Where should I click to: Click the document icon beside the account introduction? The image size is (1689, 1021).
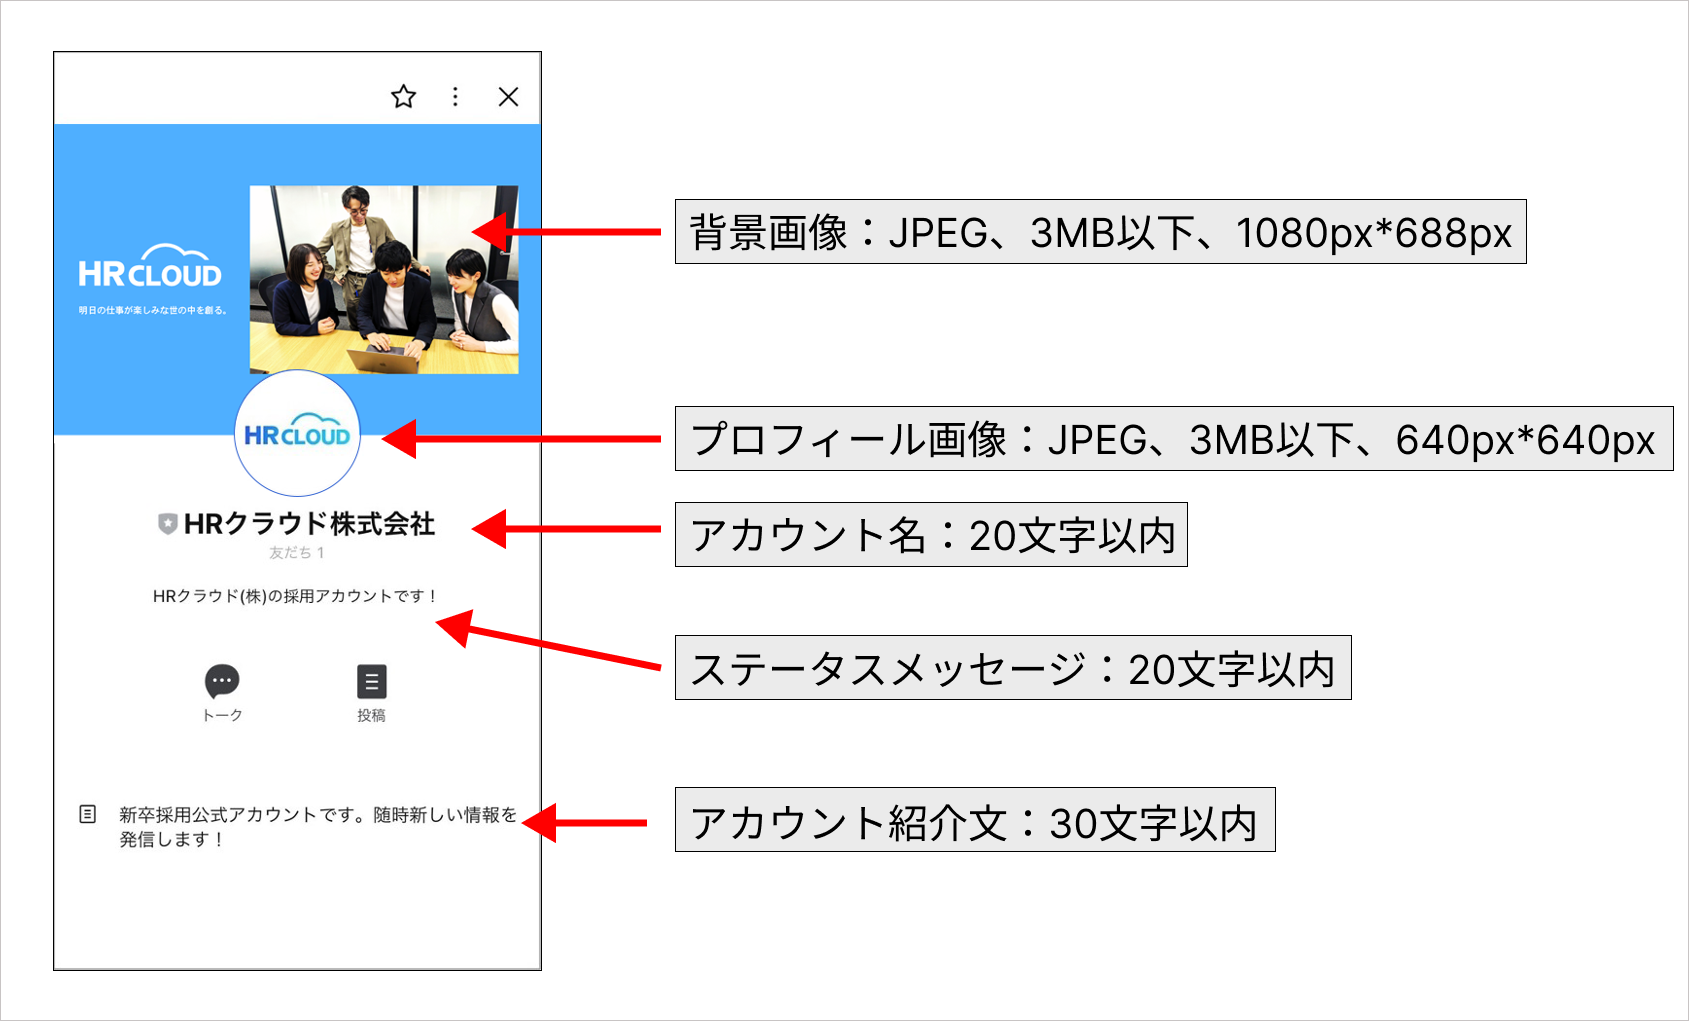tap(88, 814)
